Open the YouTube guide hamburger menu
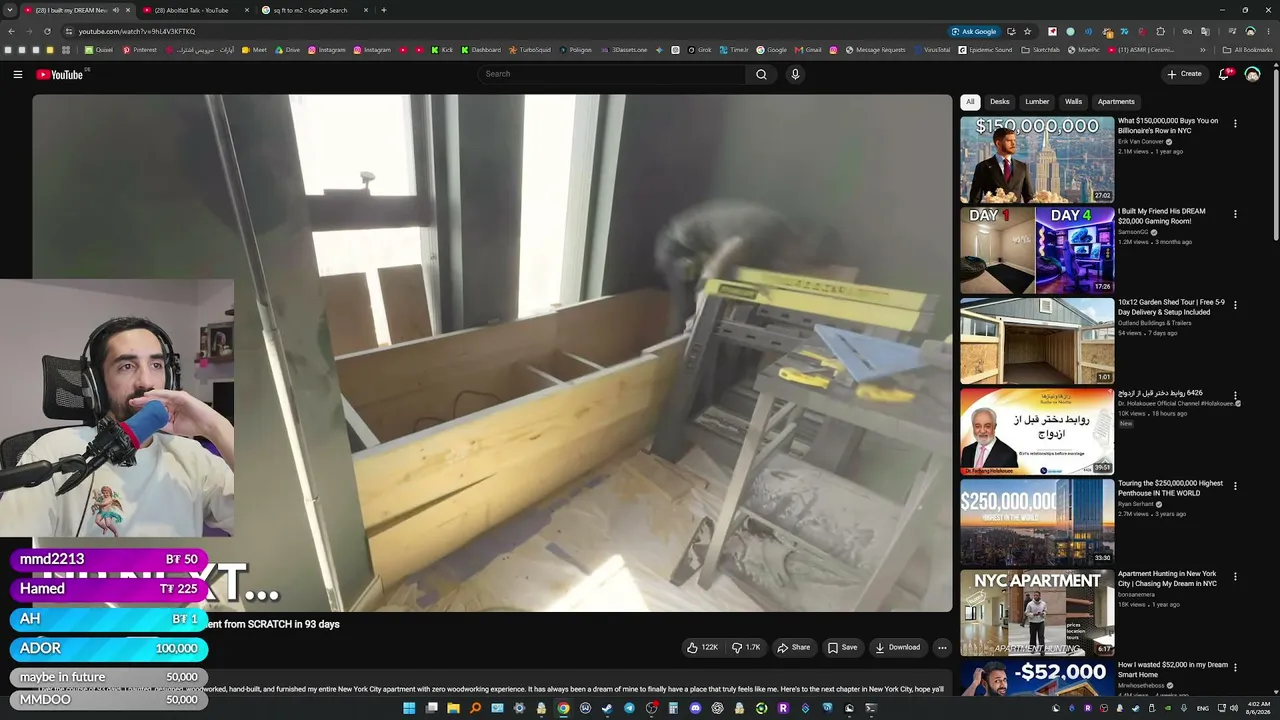The height and width of the screenshot is (720, 1280). 18,74
